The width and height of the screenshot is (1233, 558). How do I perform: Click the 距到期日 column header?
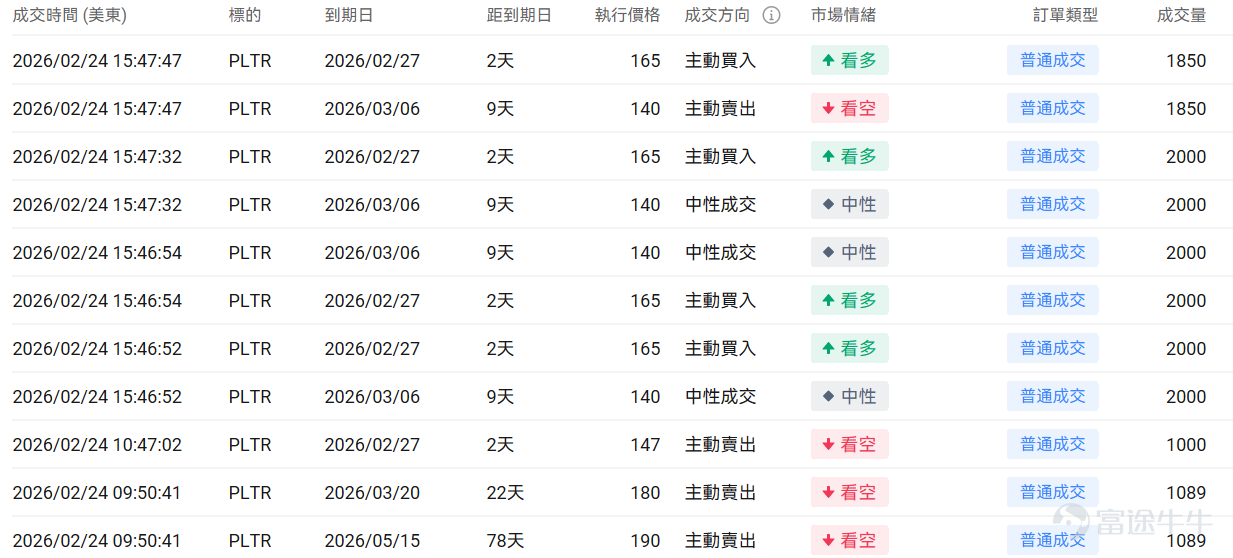point(519,15)
